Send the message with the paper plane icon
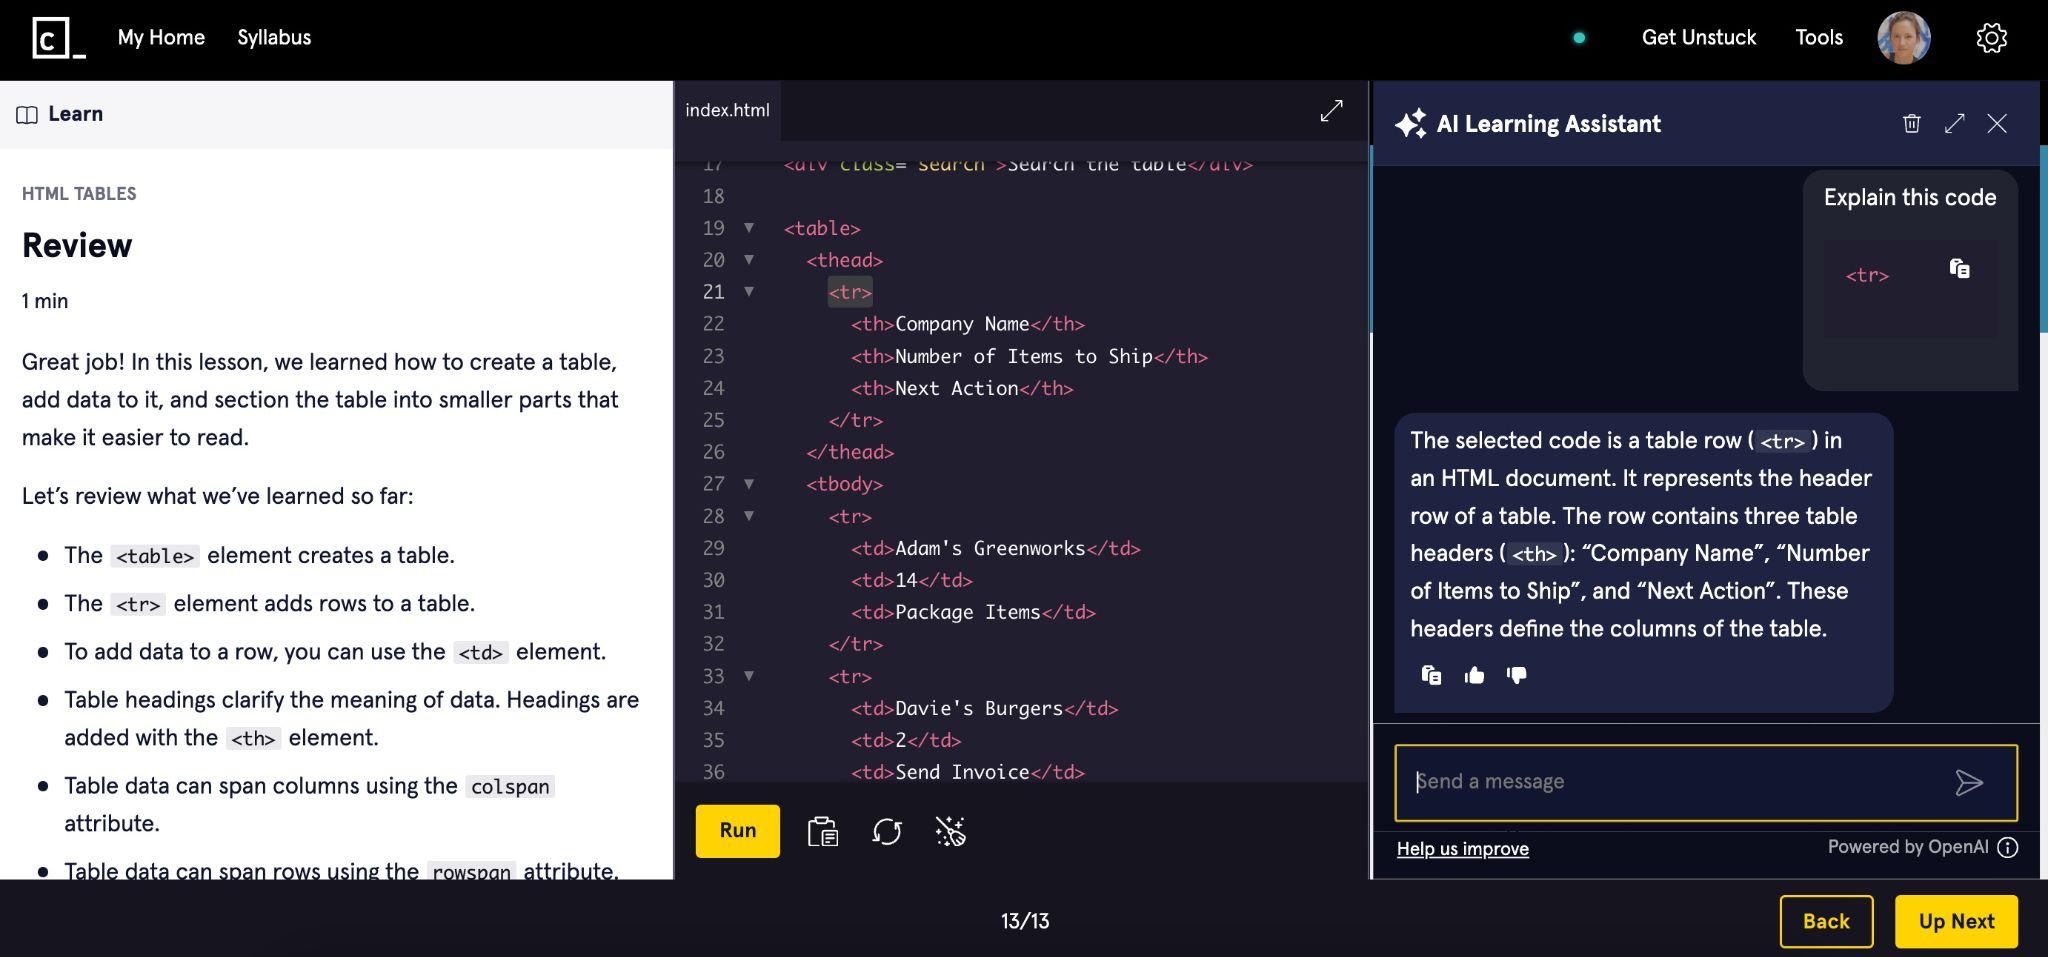Viewport: 2048px width, 957px height. pos(1968,782)
